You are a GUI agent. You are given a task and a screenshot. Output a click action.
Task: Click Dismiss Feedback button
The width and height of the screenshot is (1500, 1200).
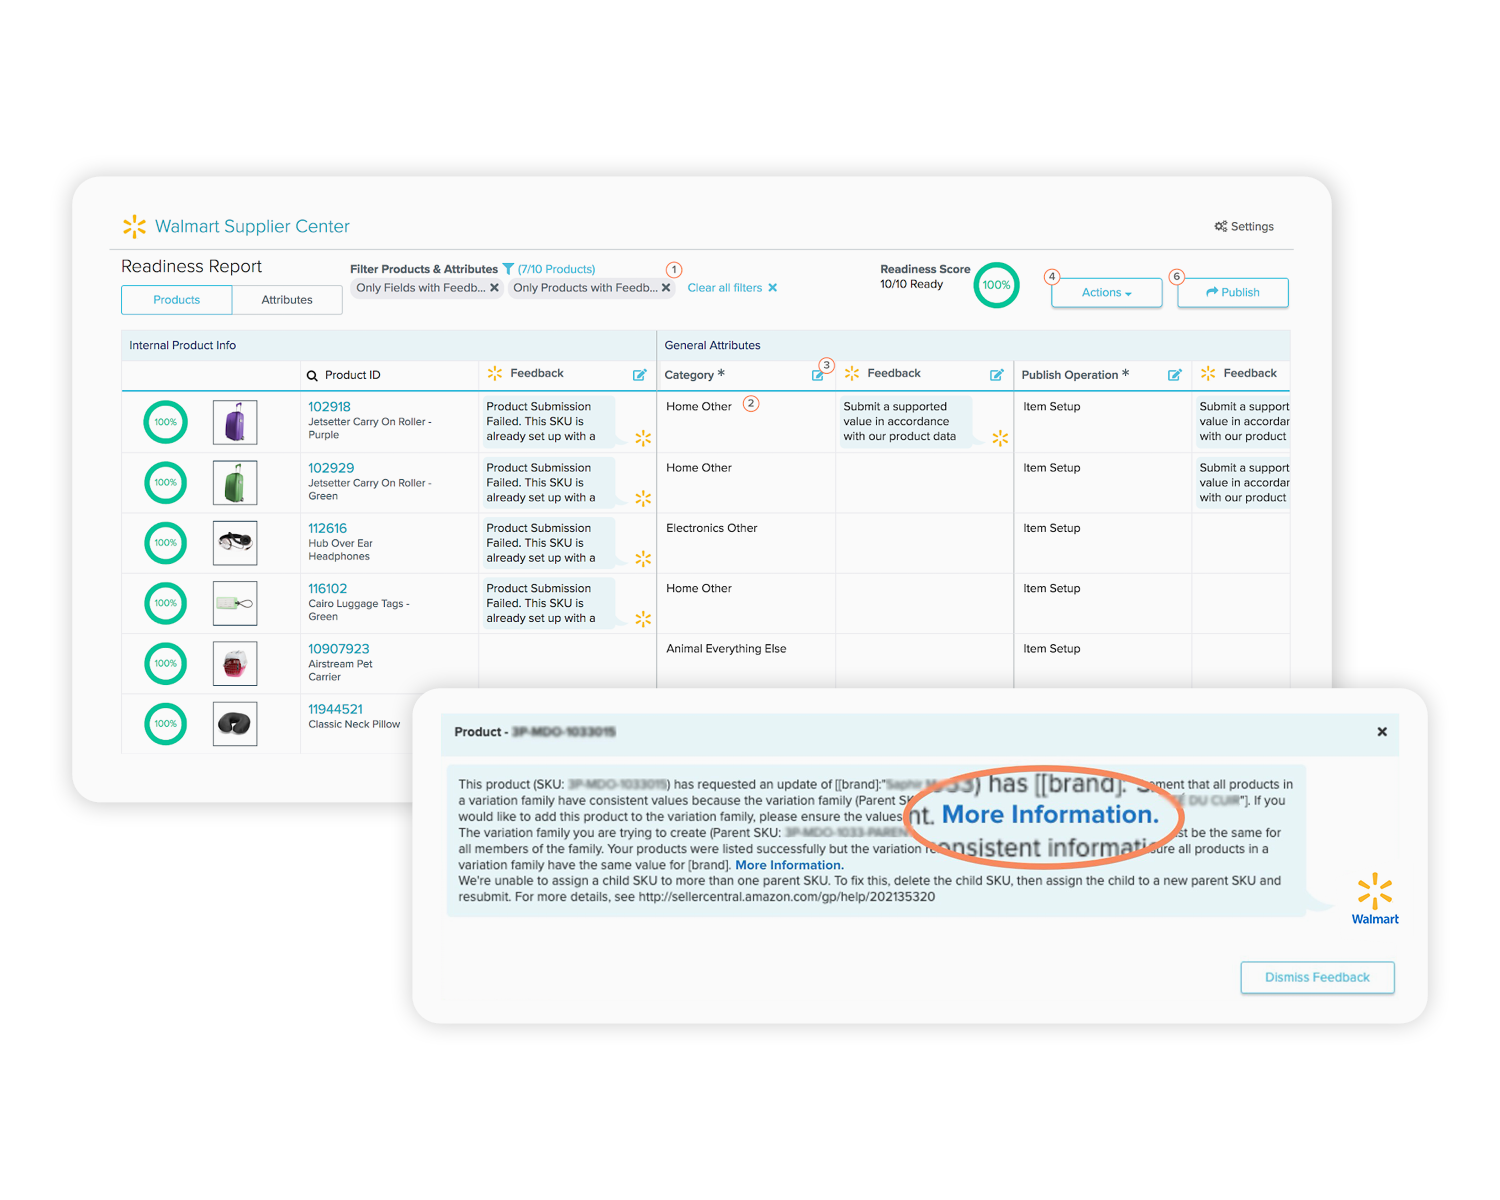coord(1317,978)
